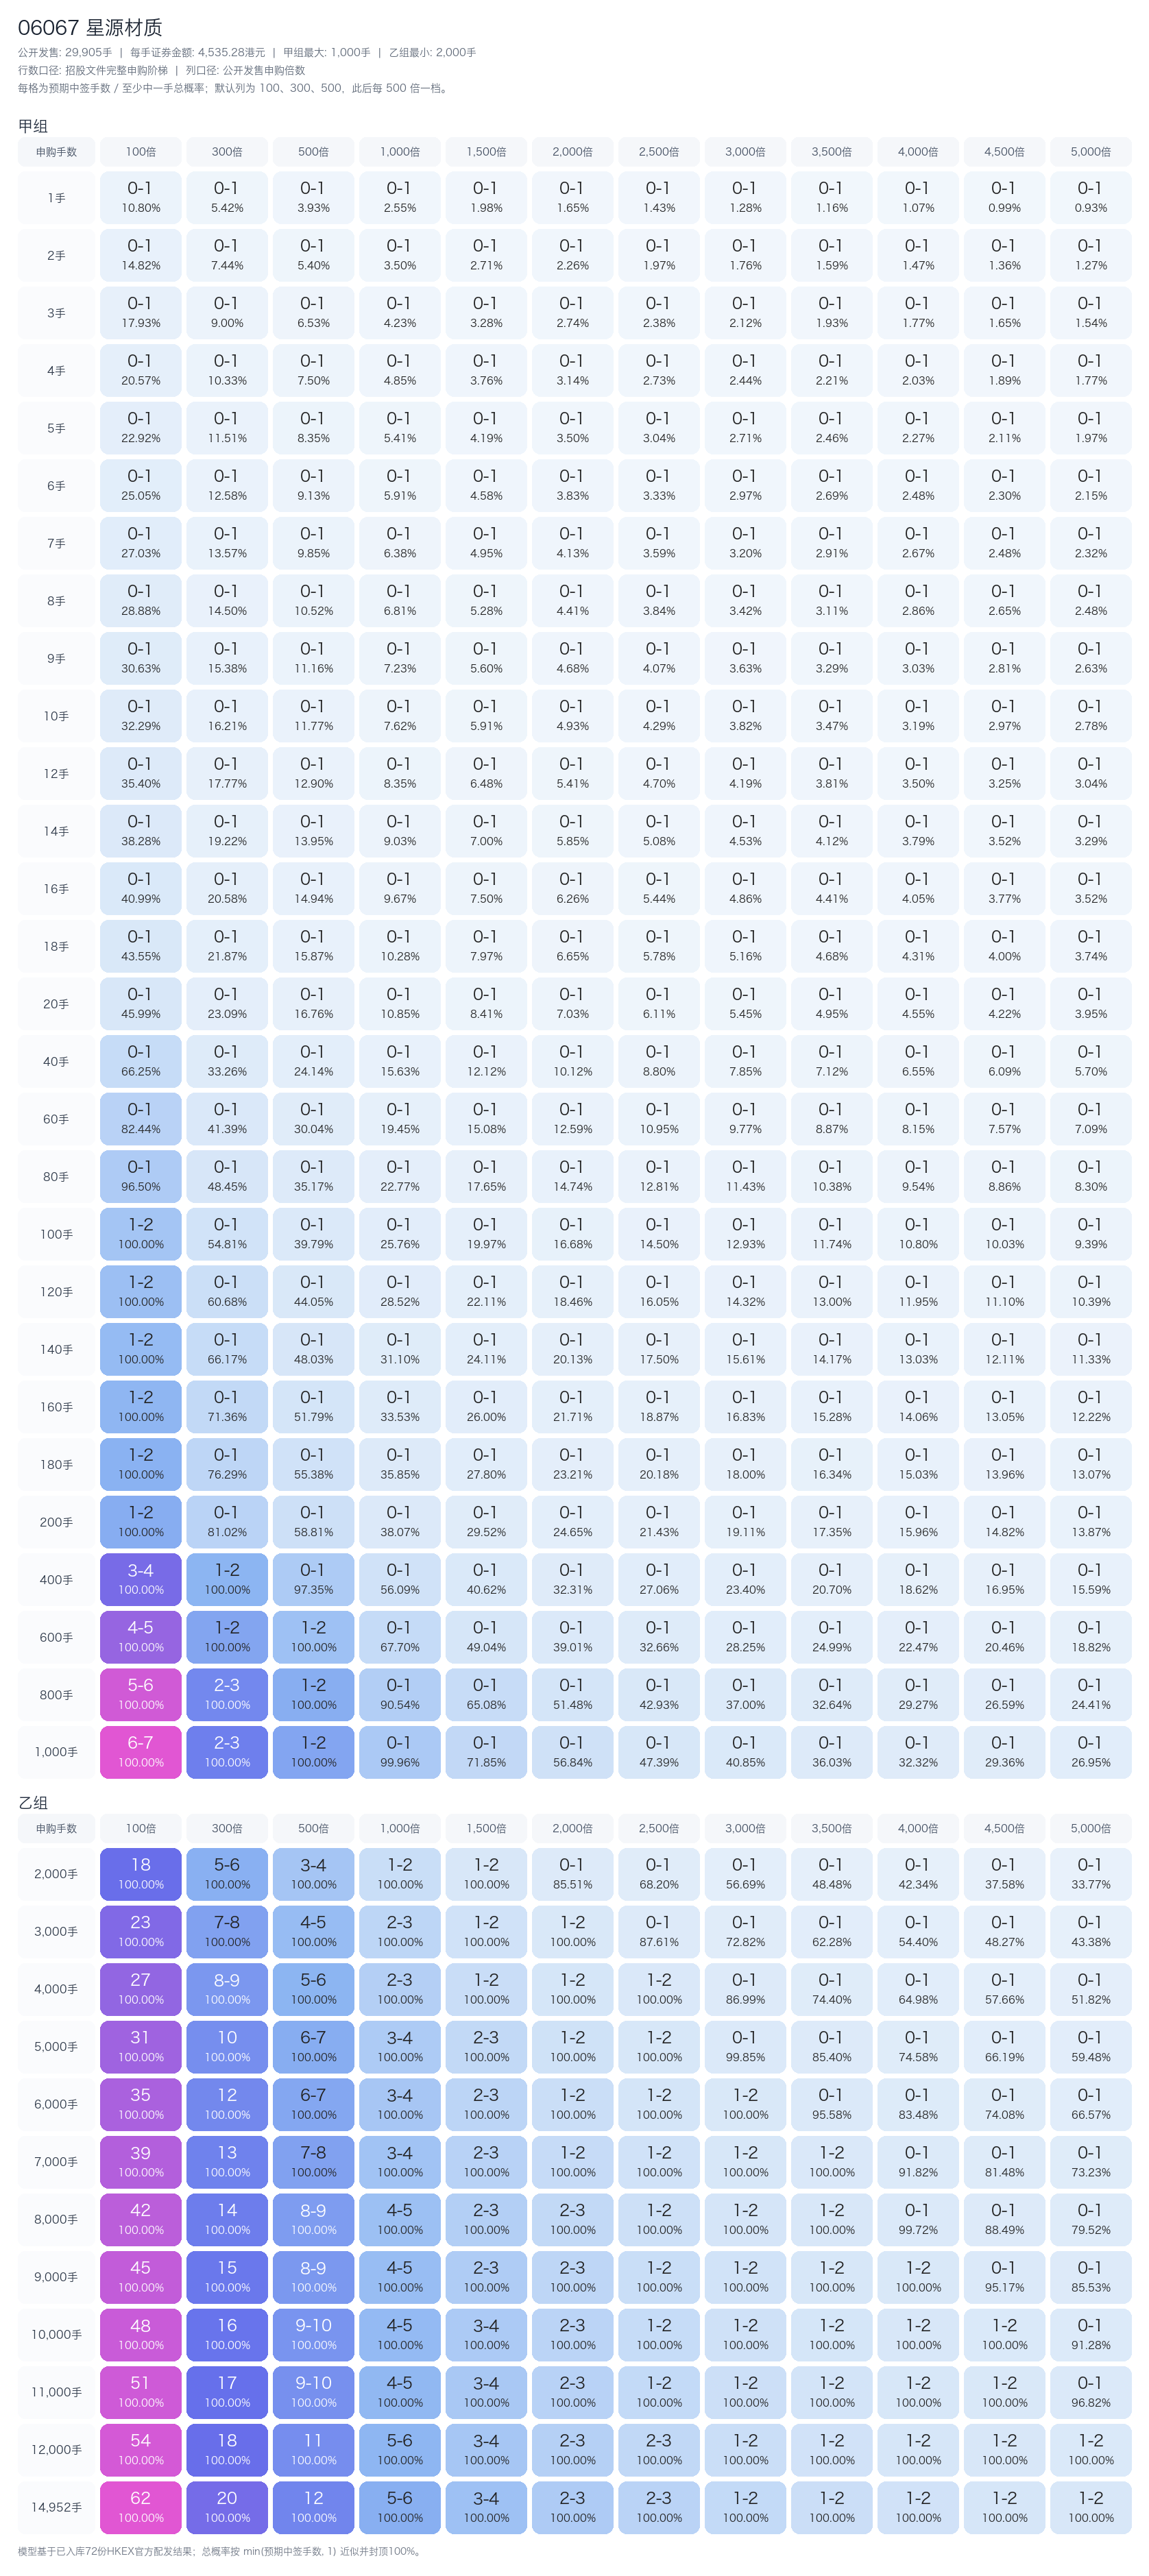Screen dimensions: 1149x2576
Task: Click the 10.80% cell for 1手 at 100倍
Action: pyautogui.click(x=141, y=198)
